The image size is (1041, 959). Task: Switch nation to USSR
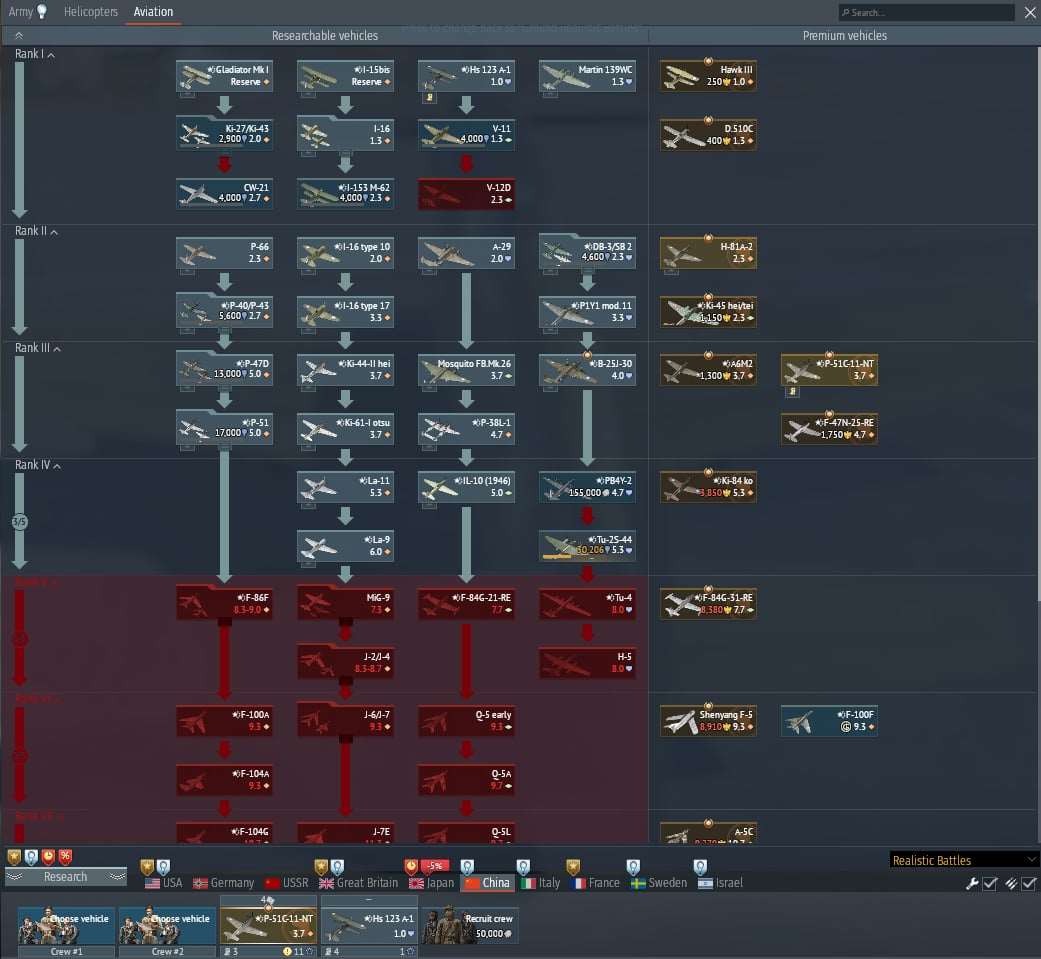click(287, 883)
